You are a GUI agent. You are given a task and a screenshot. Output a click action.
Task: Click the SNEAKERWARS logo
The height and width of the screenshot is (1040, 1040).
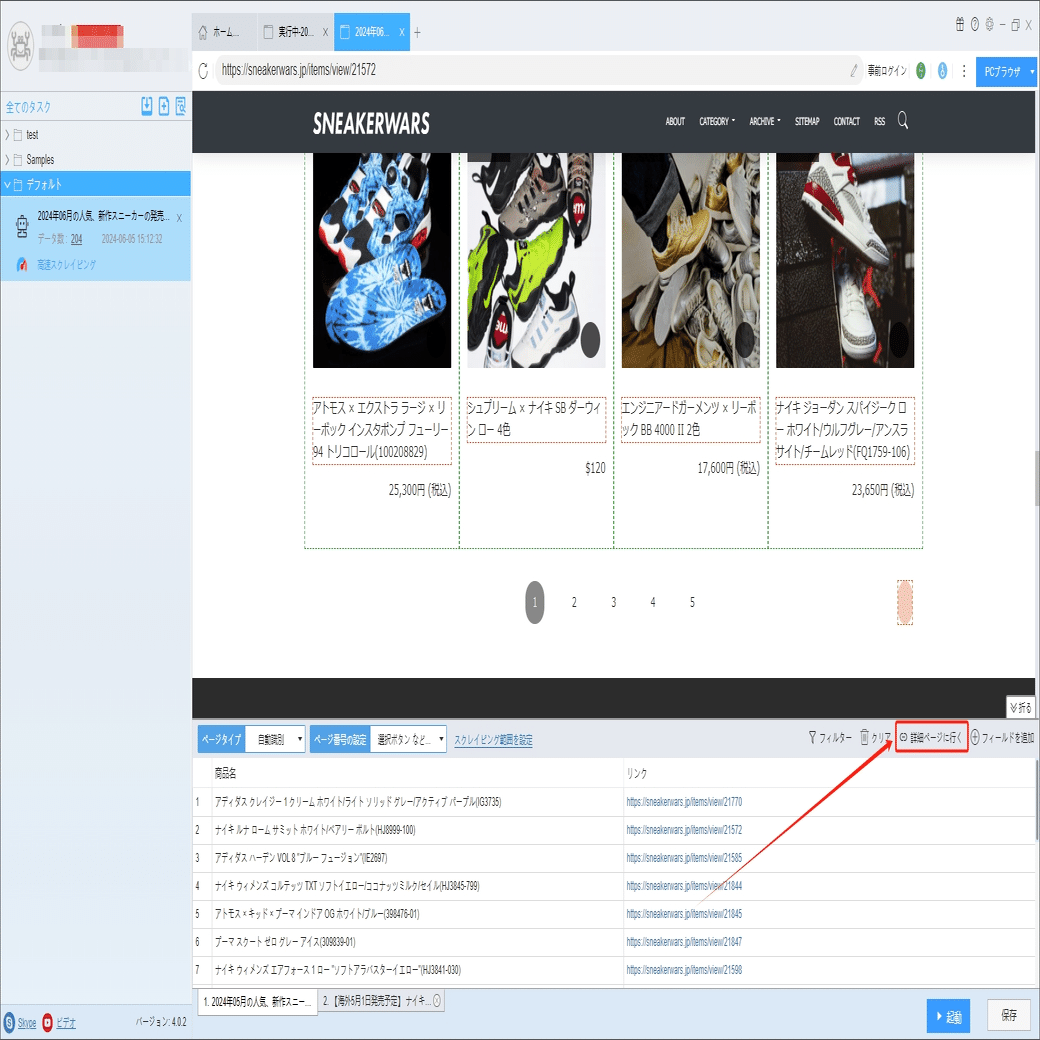[x=371, y=123]
